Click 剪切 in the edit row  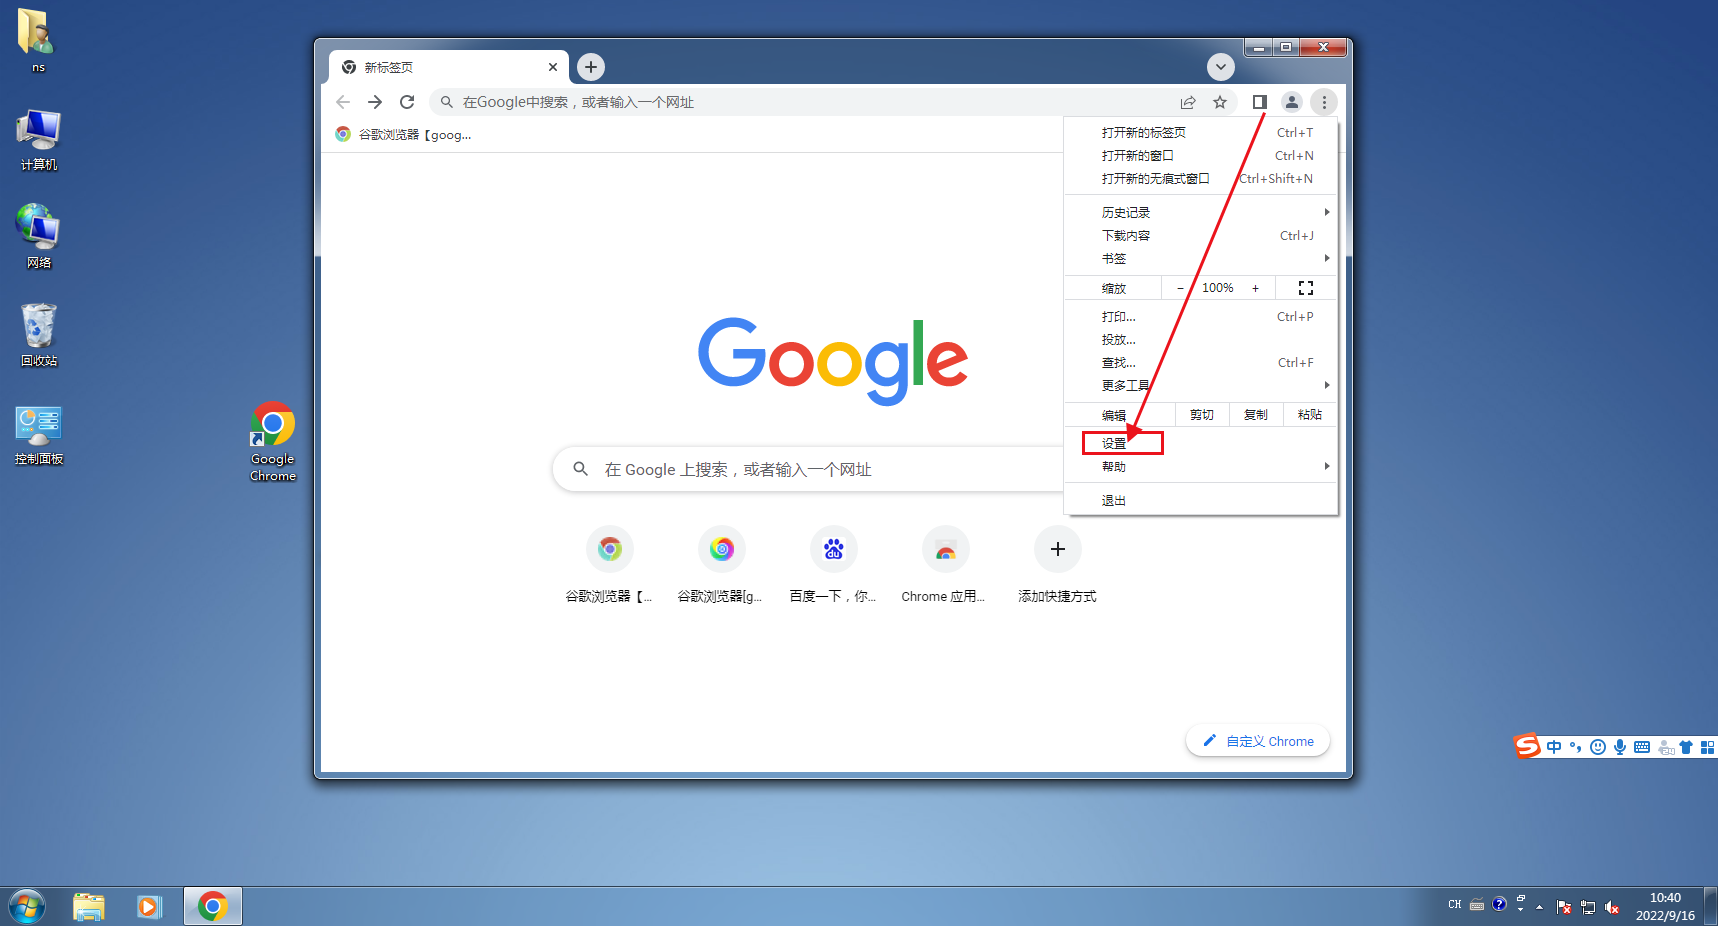click(1202, 414)
